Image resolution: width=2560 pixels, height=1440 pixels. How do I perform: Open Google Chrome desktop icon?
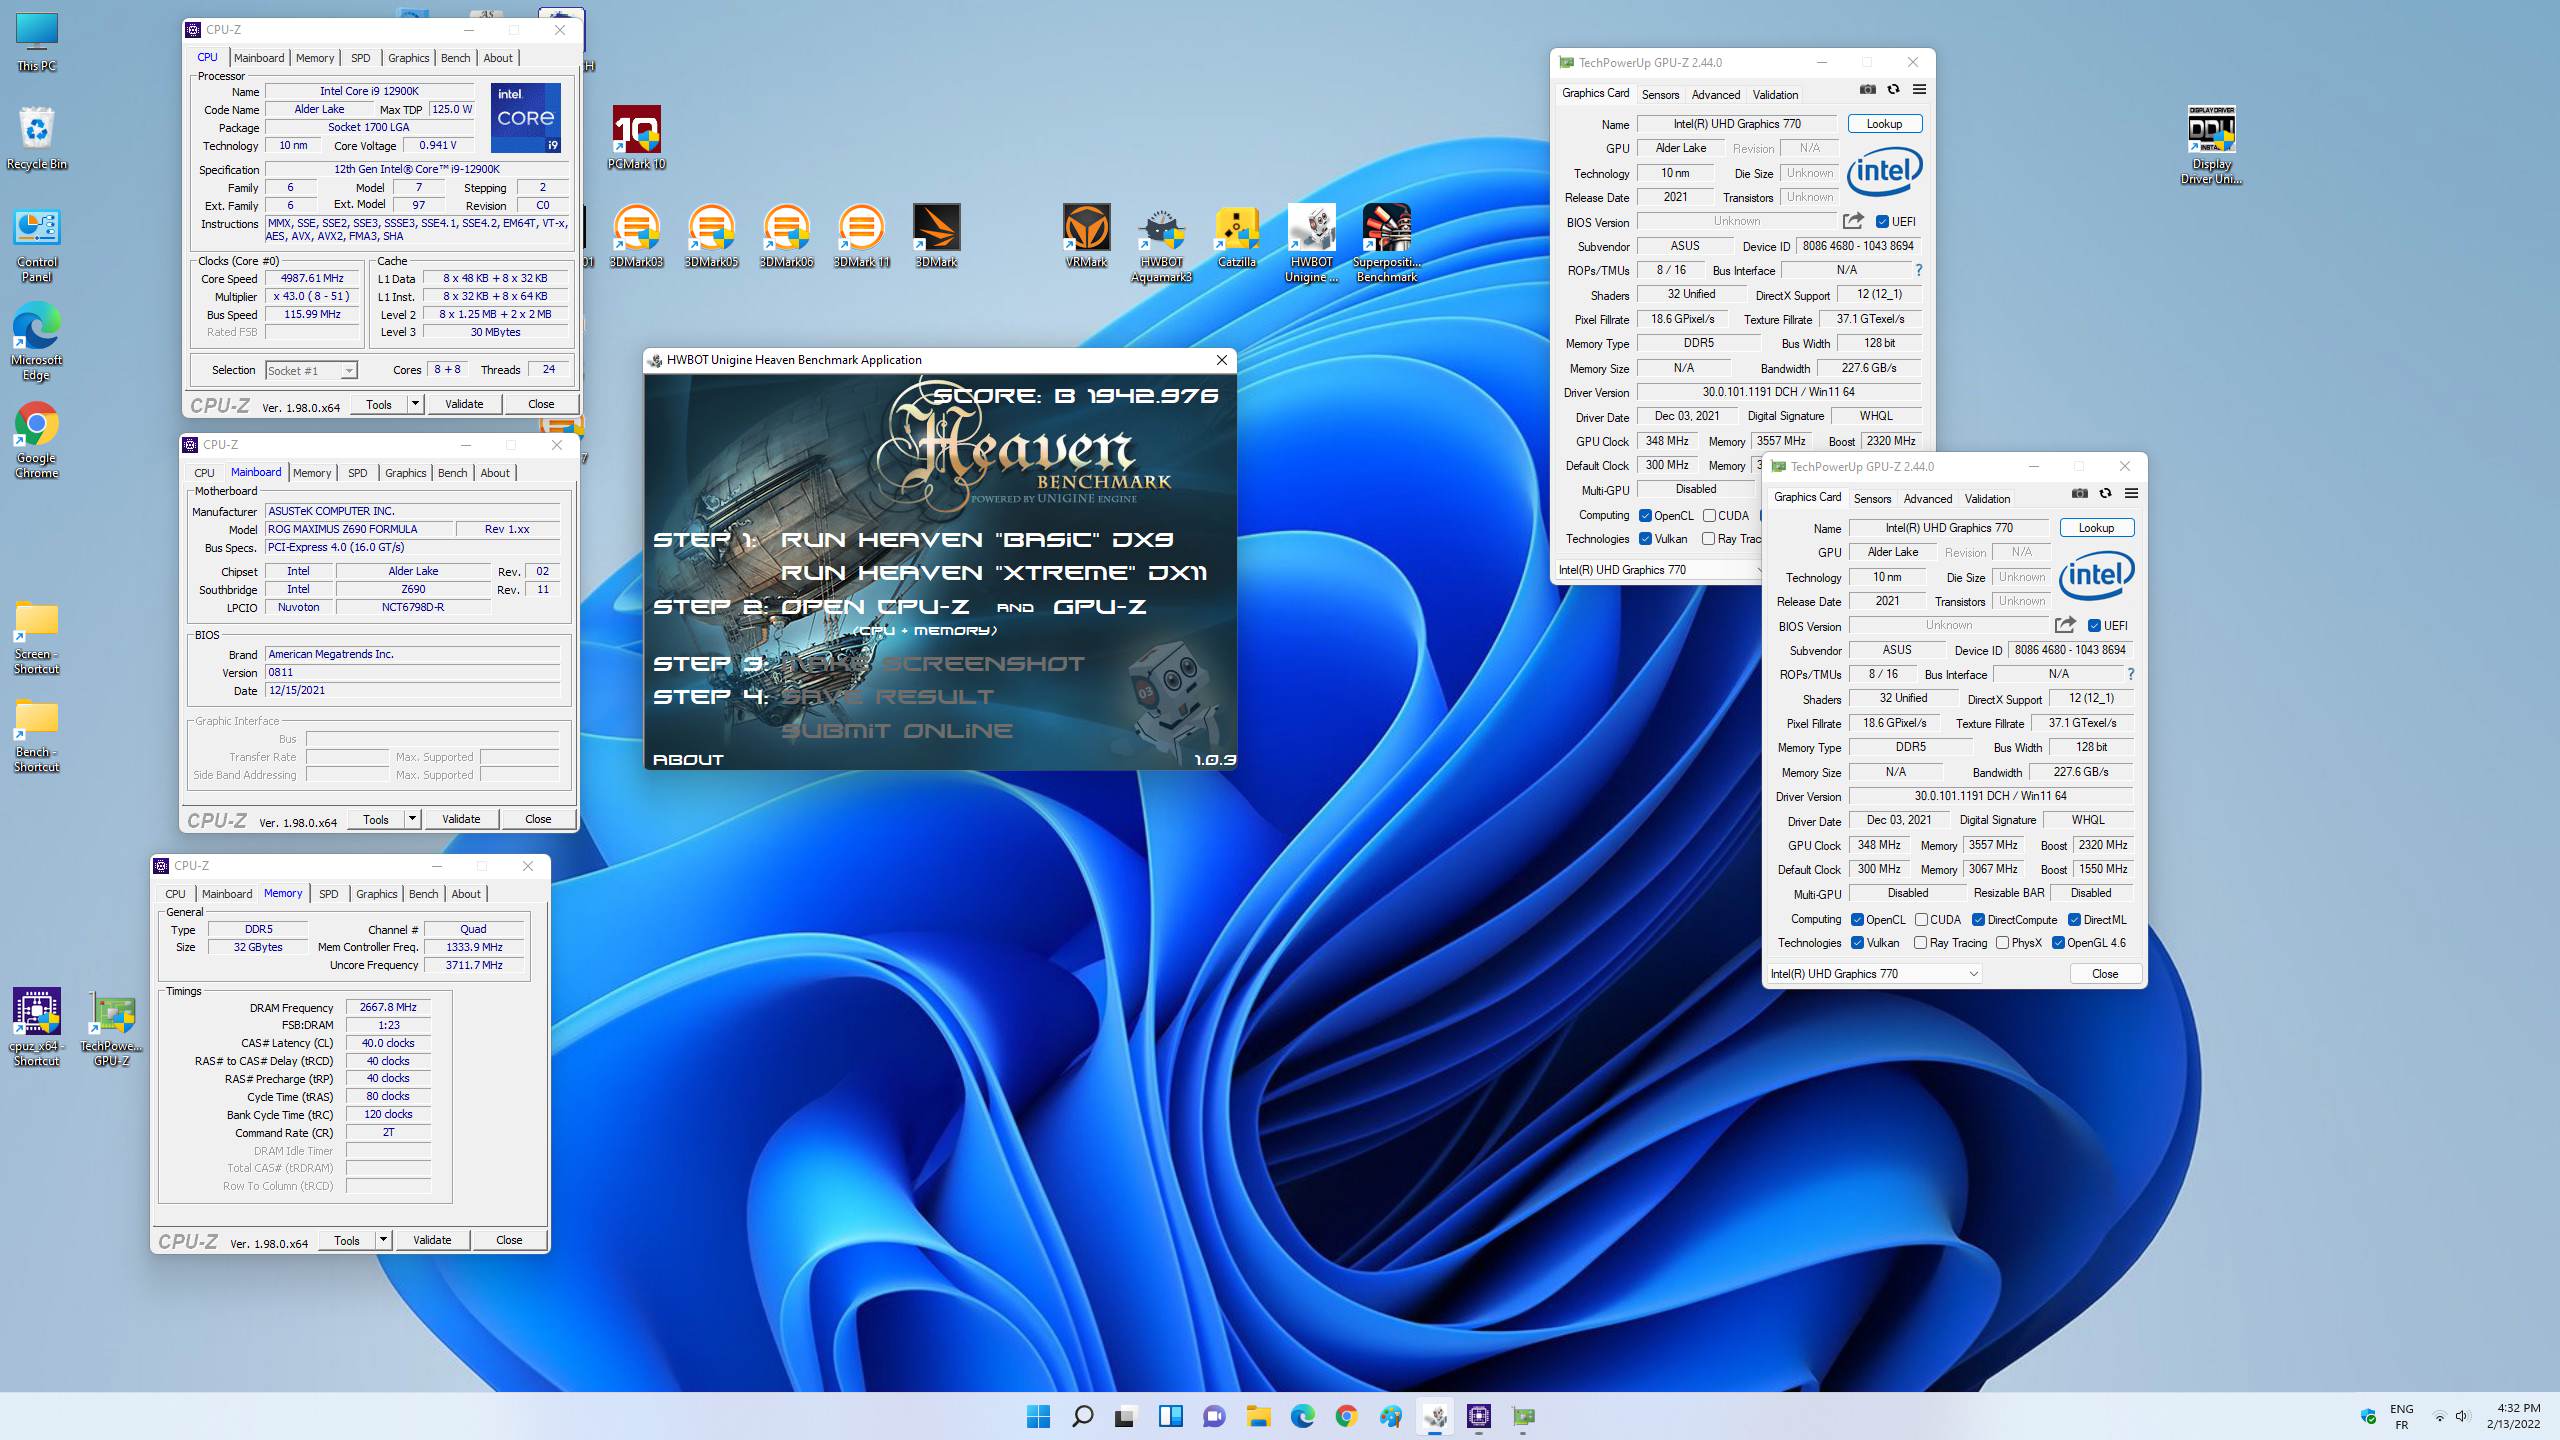click(36, 440)
